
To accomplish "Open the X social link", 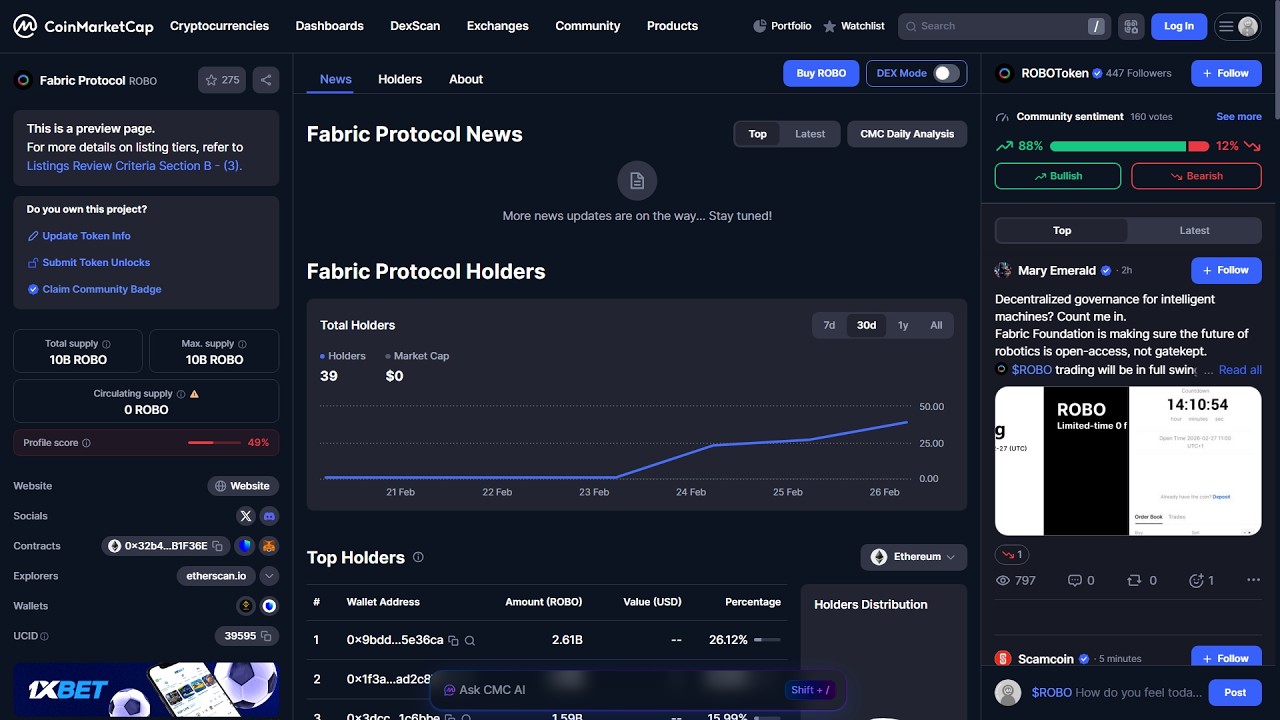I will click(x=246, y=516).
